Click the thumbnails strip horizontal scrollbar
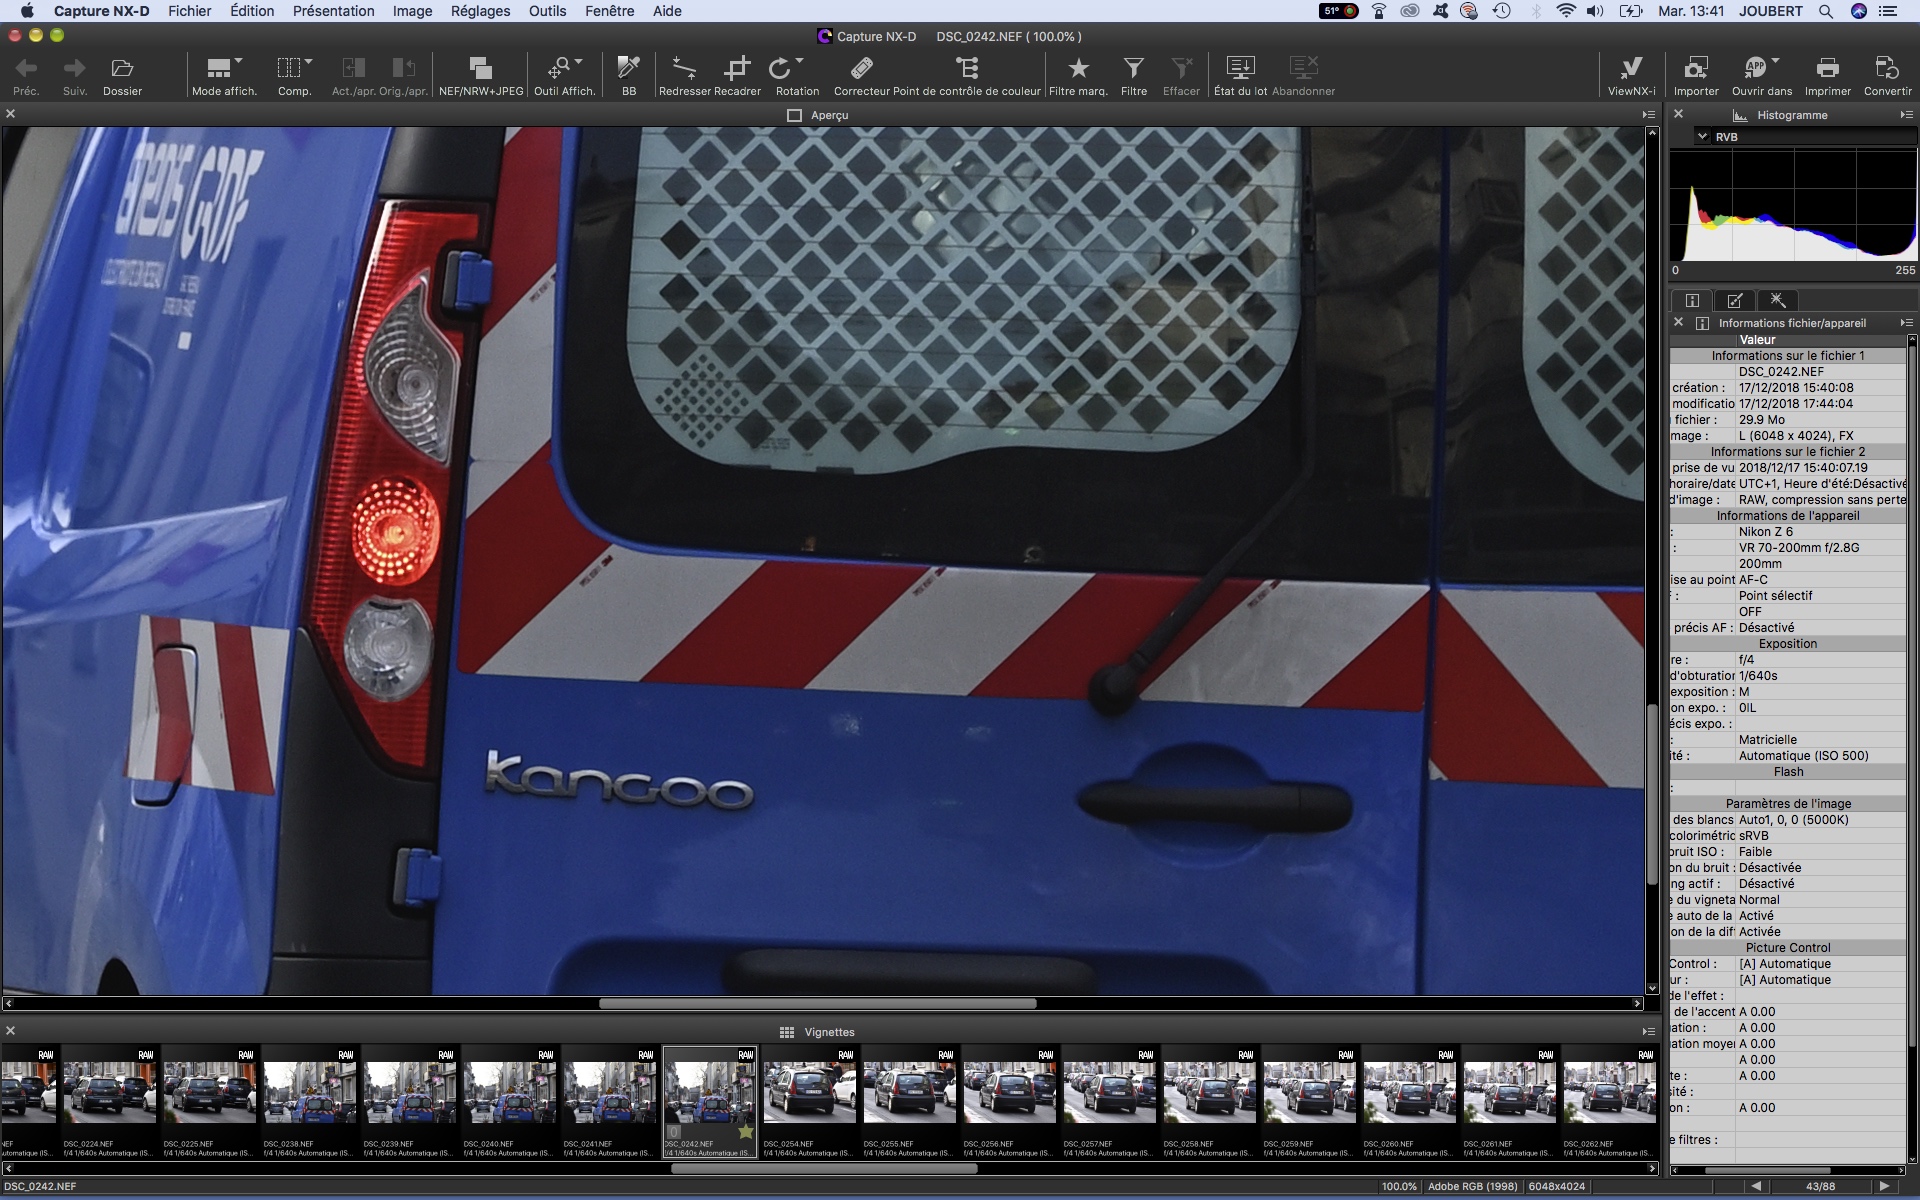1920x1200 pixels. [x=824, y=1168]
